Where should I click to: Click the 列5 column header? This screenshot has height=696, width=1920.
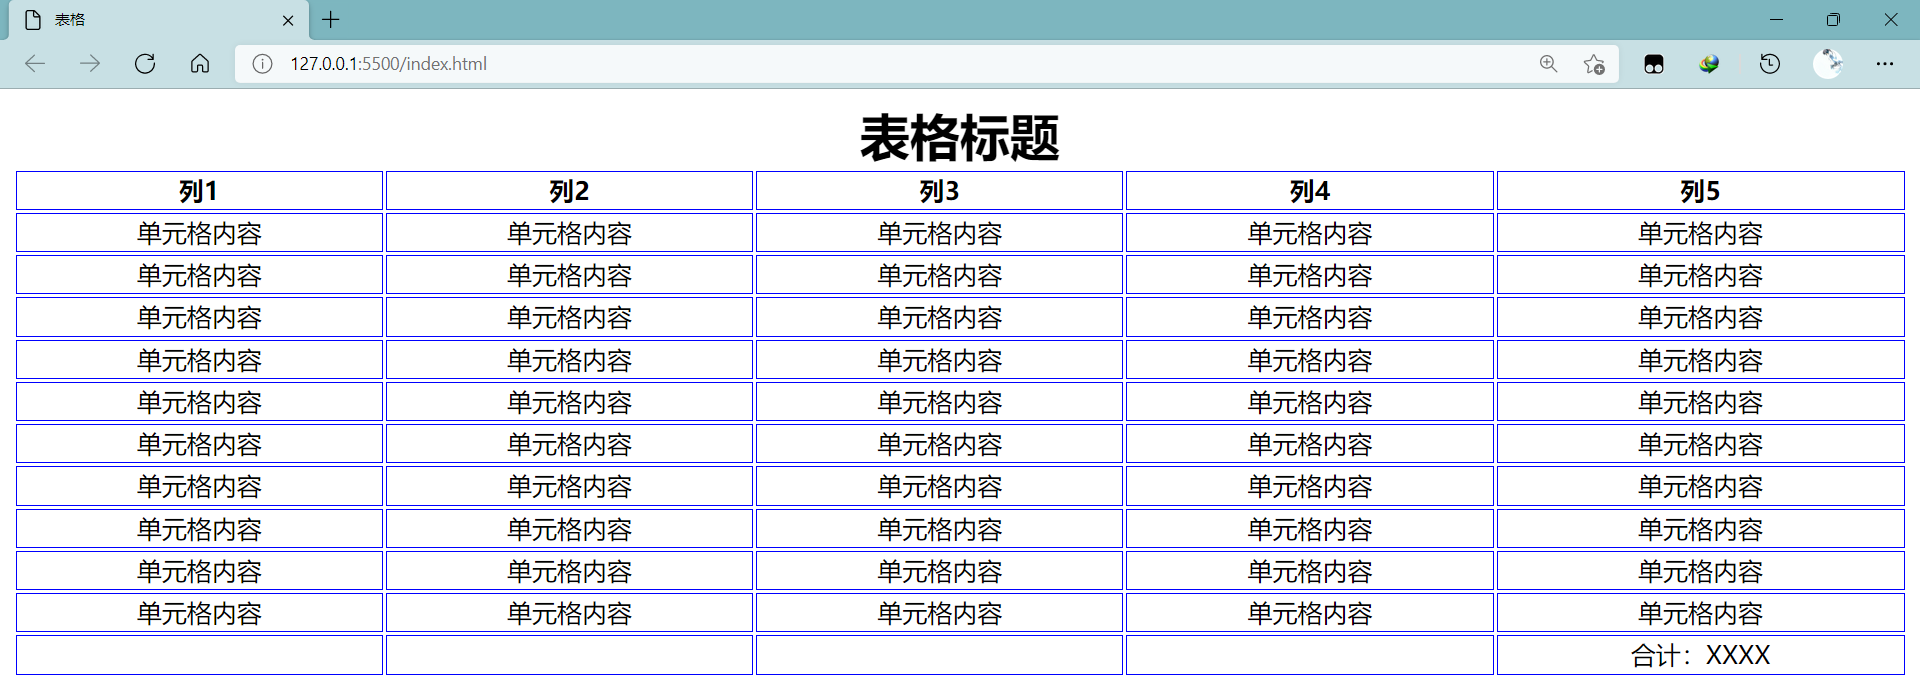coord(1700,191)
